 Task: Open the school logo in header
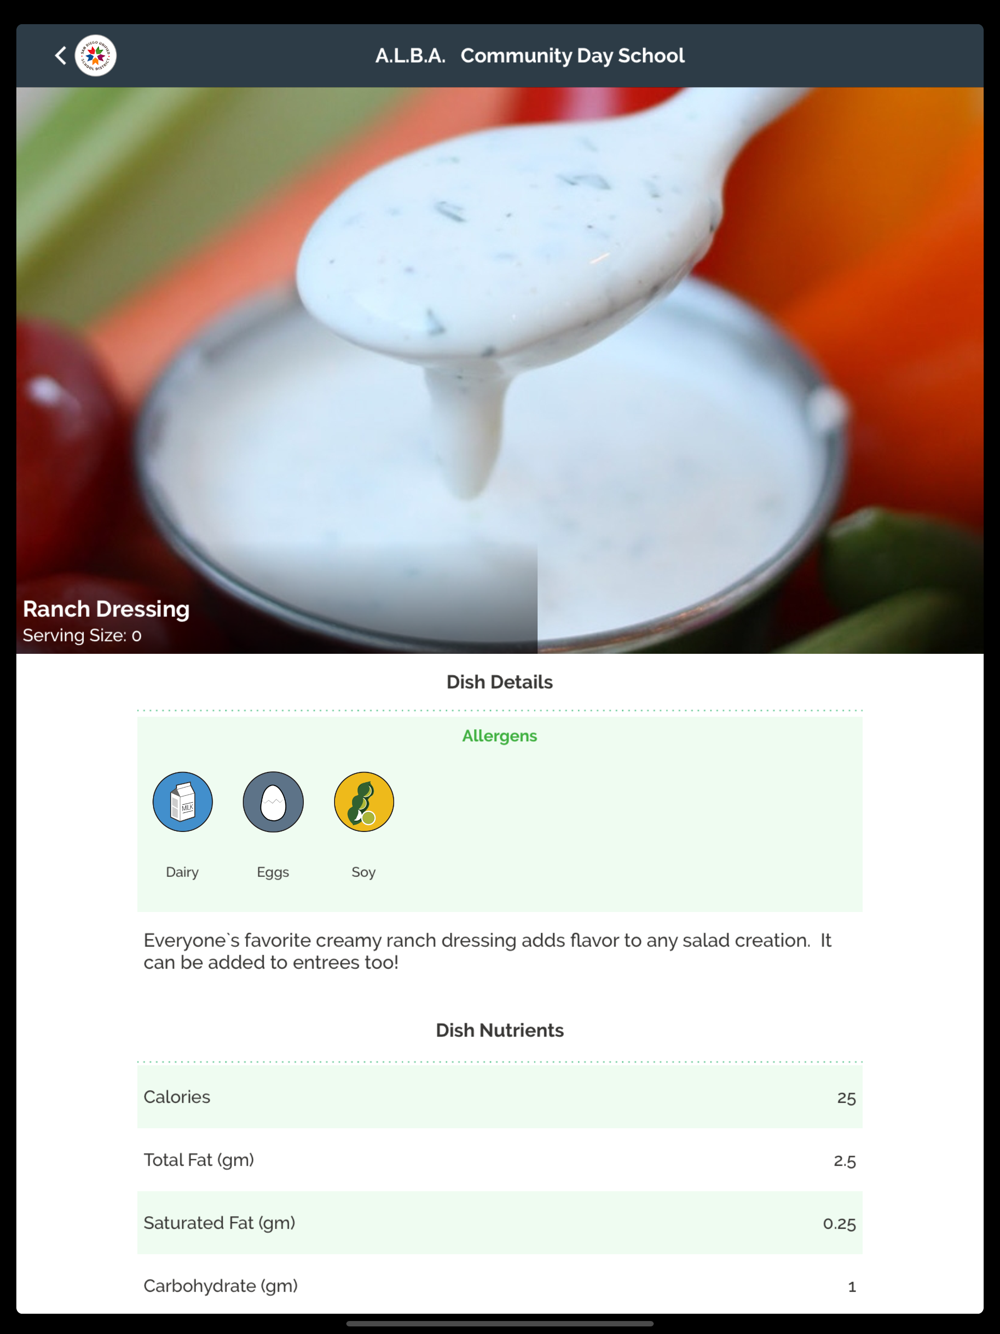(96, 56)
